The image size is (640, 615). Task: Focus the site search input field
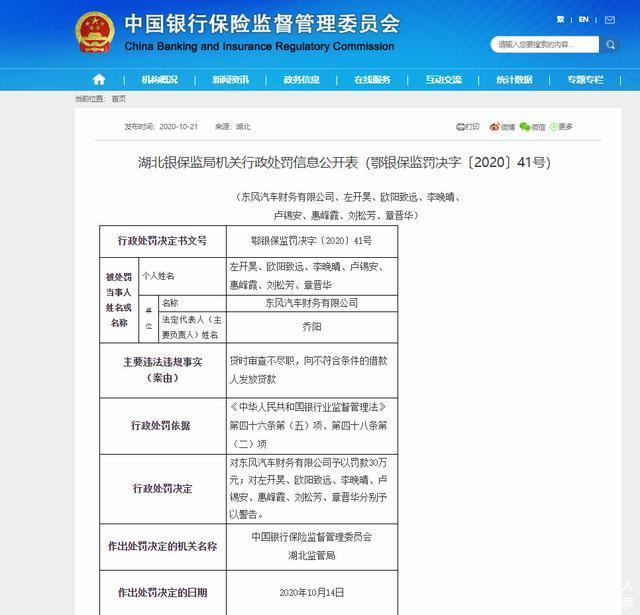click(545, 44)
